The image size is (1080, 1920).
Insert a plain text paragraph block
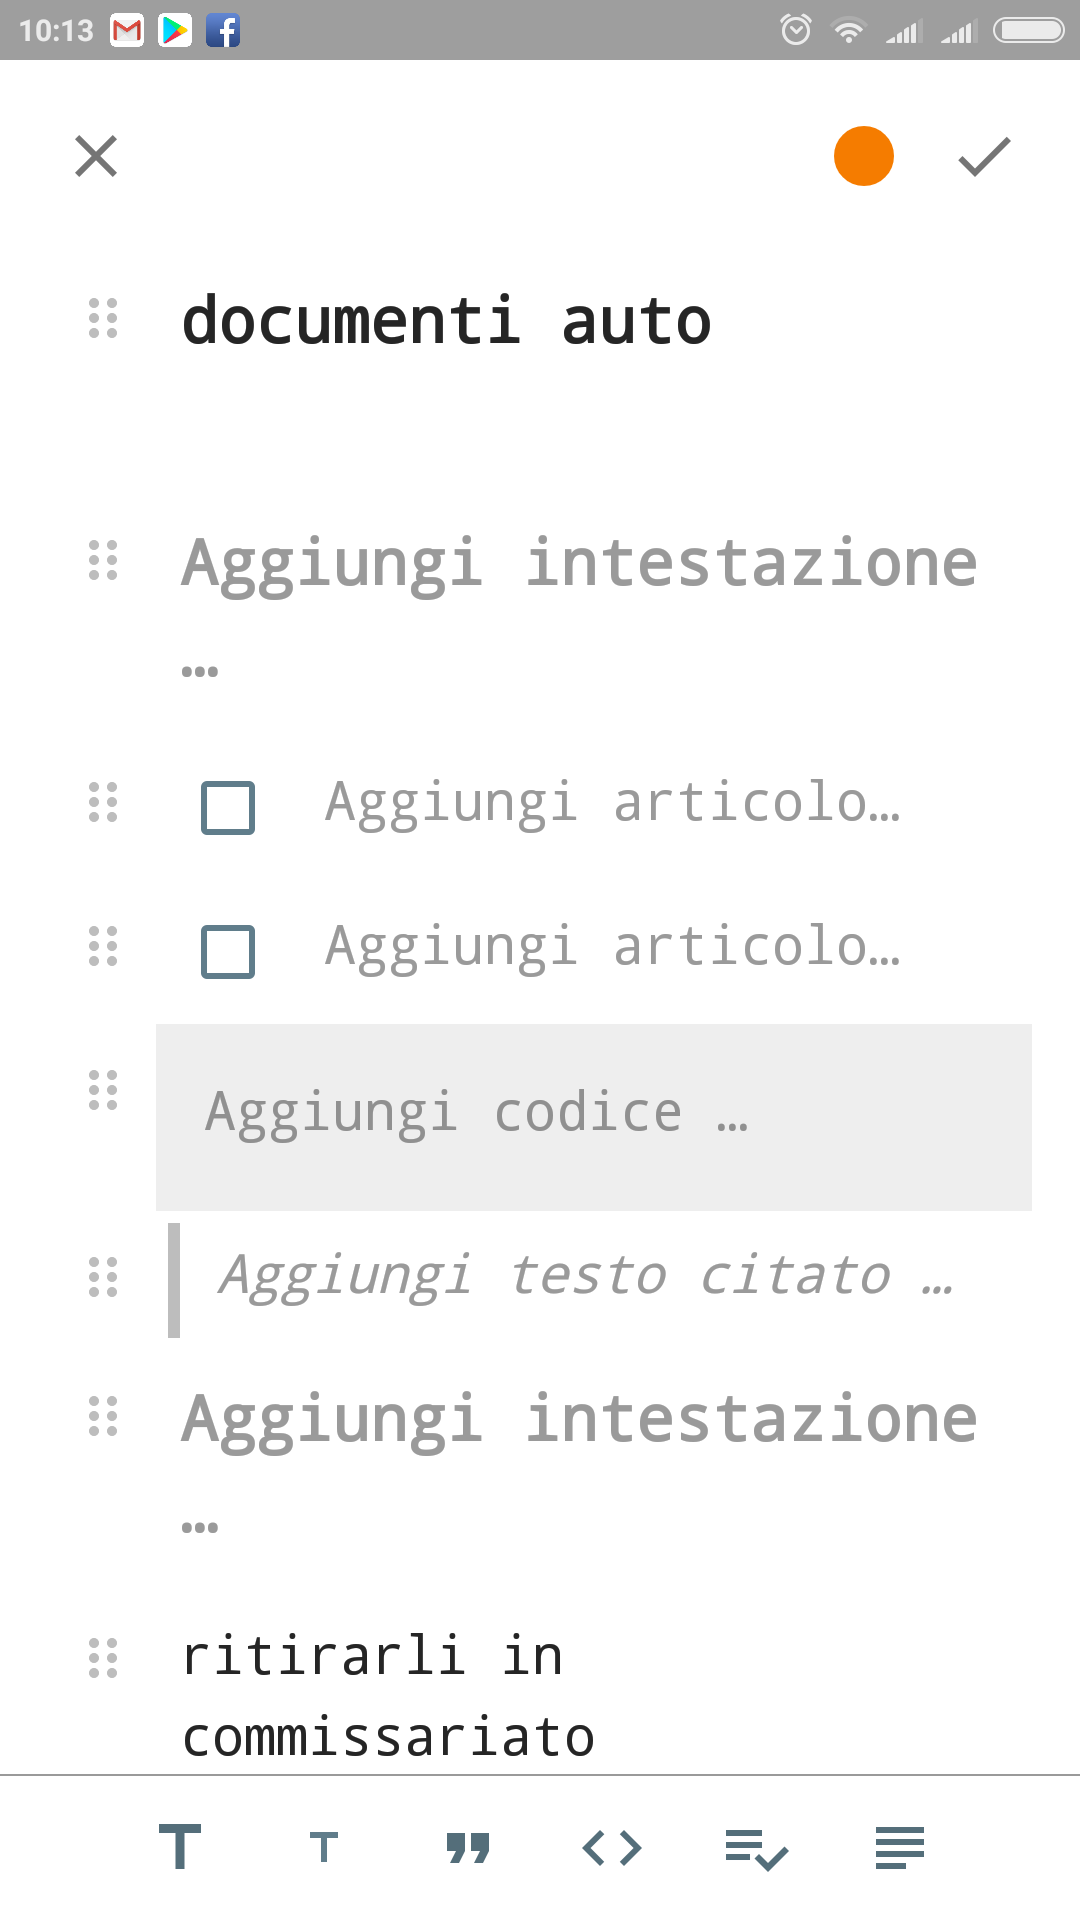900,1847
